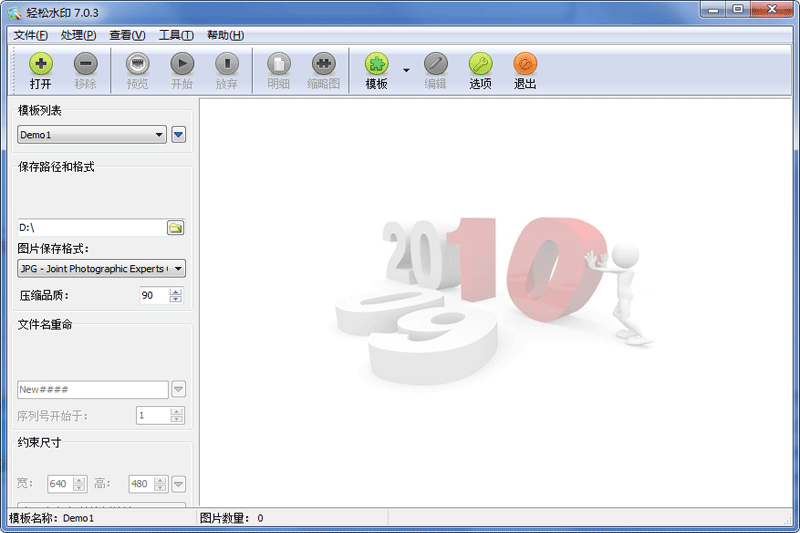The image size is (800, 533).
Task: Click the green 打开 (Open) toolbar icon
Action: tap(41, 64)
